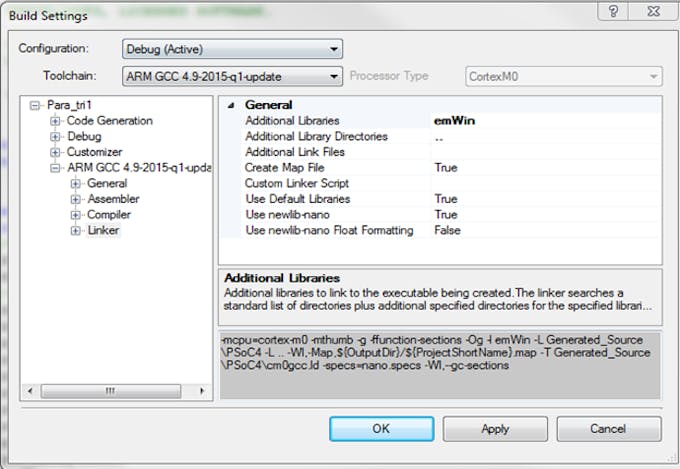Cancel the Build Settings dialog
This screenshot has width=680, height=469.
(609, 429)
